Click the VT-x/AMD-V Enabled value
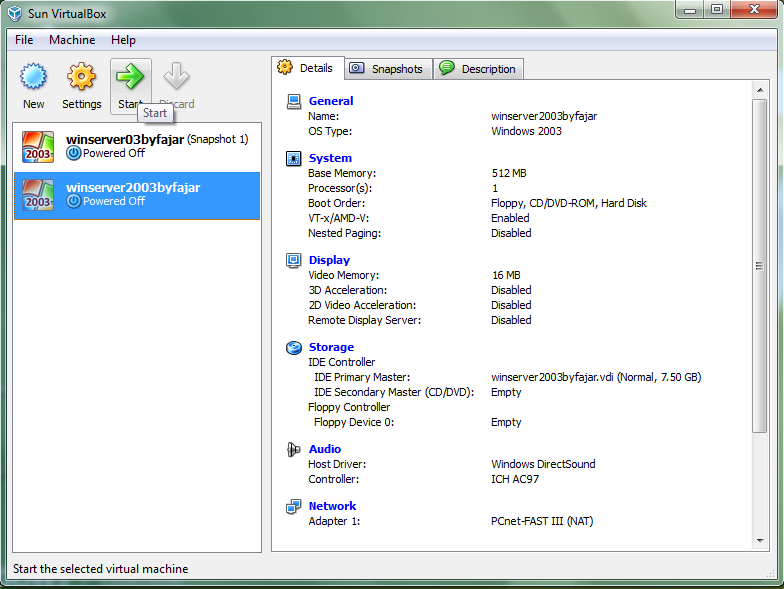Image resolution: width=784 pixels, height=589 pixels. tap(510, 218)
